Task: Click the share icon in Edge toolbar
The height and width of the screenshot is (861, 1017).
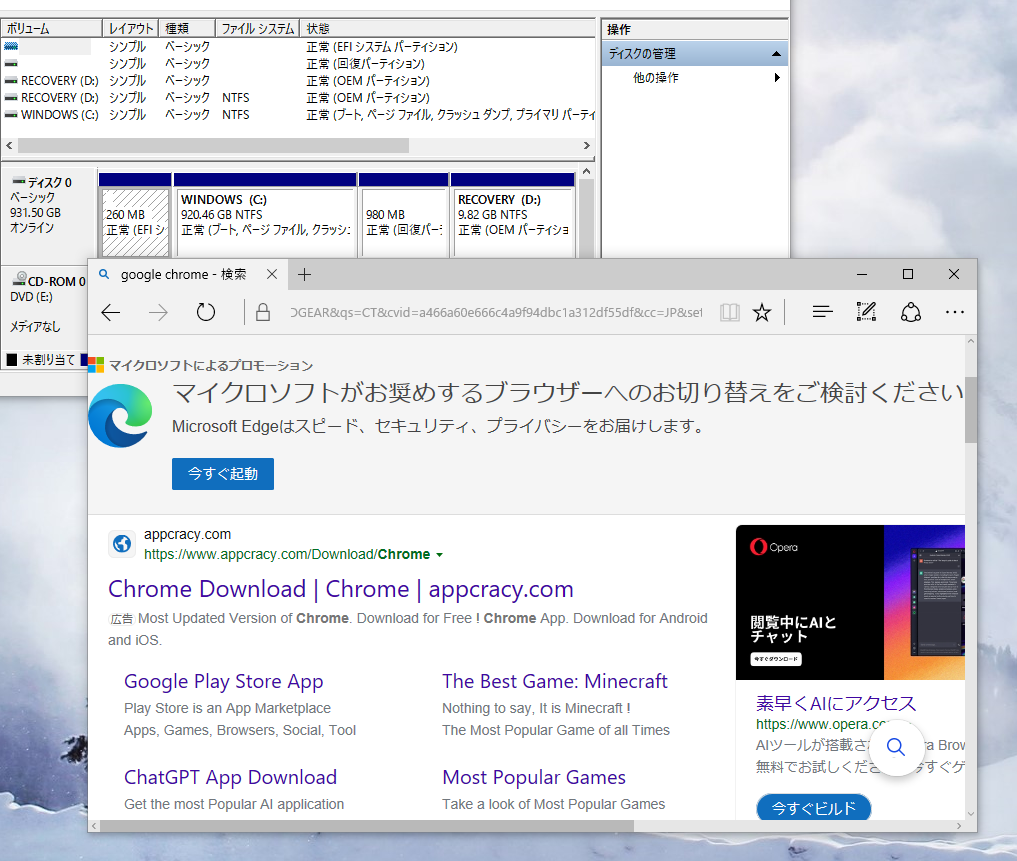Action: point(911,312)
